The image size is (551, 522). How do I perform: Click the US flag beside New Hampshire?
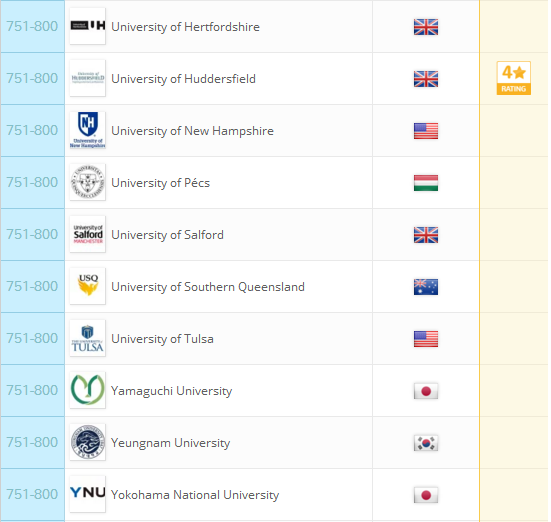pos(426,131)
